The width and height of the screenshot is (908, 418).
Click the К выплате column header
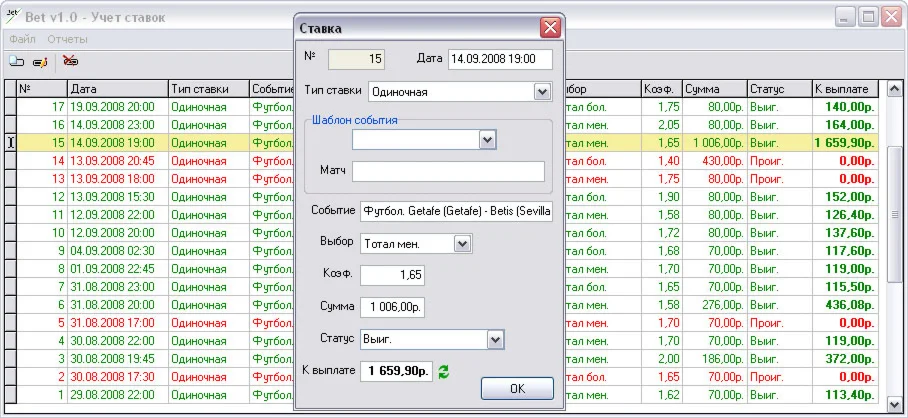point(843,89)
